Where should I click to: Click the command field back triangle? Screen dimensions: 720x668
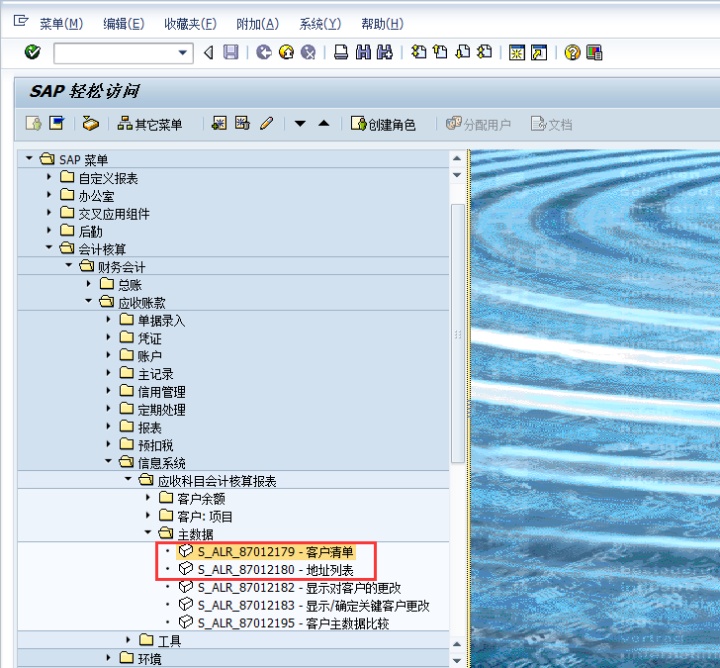coord(208,52)
